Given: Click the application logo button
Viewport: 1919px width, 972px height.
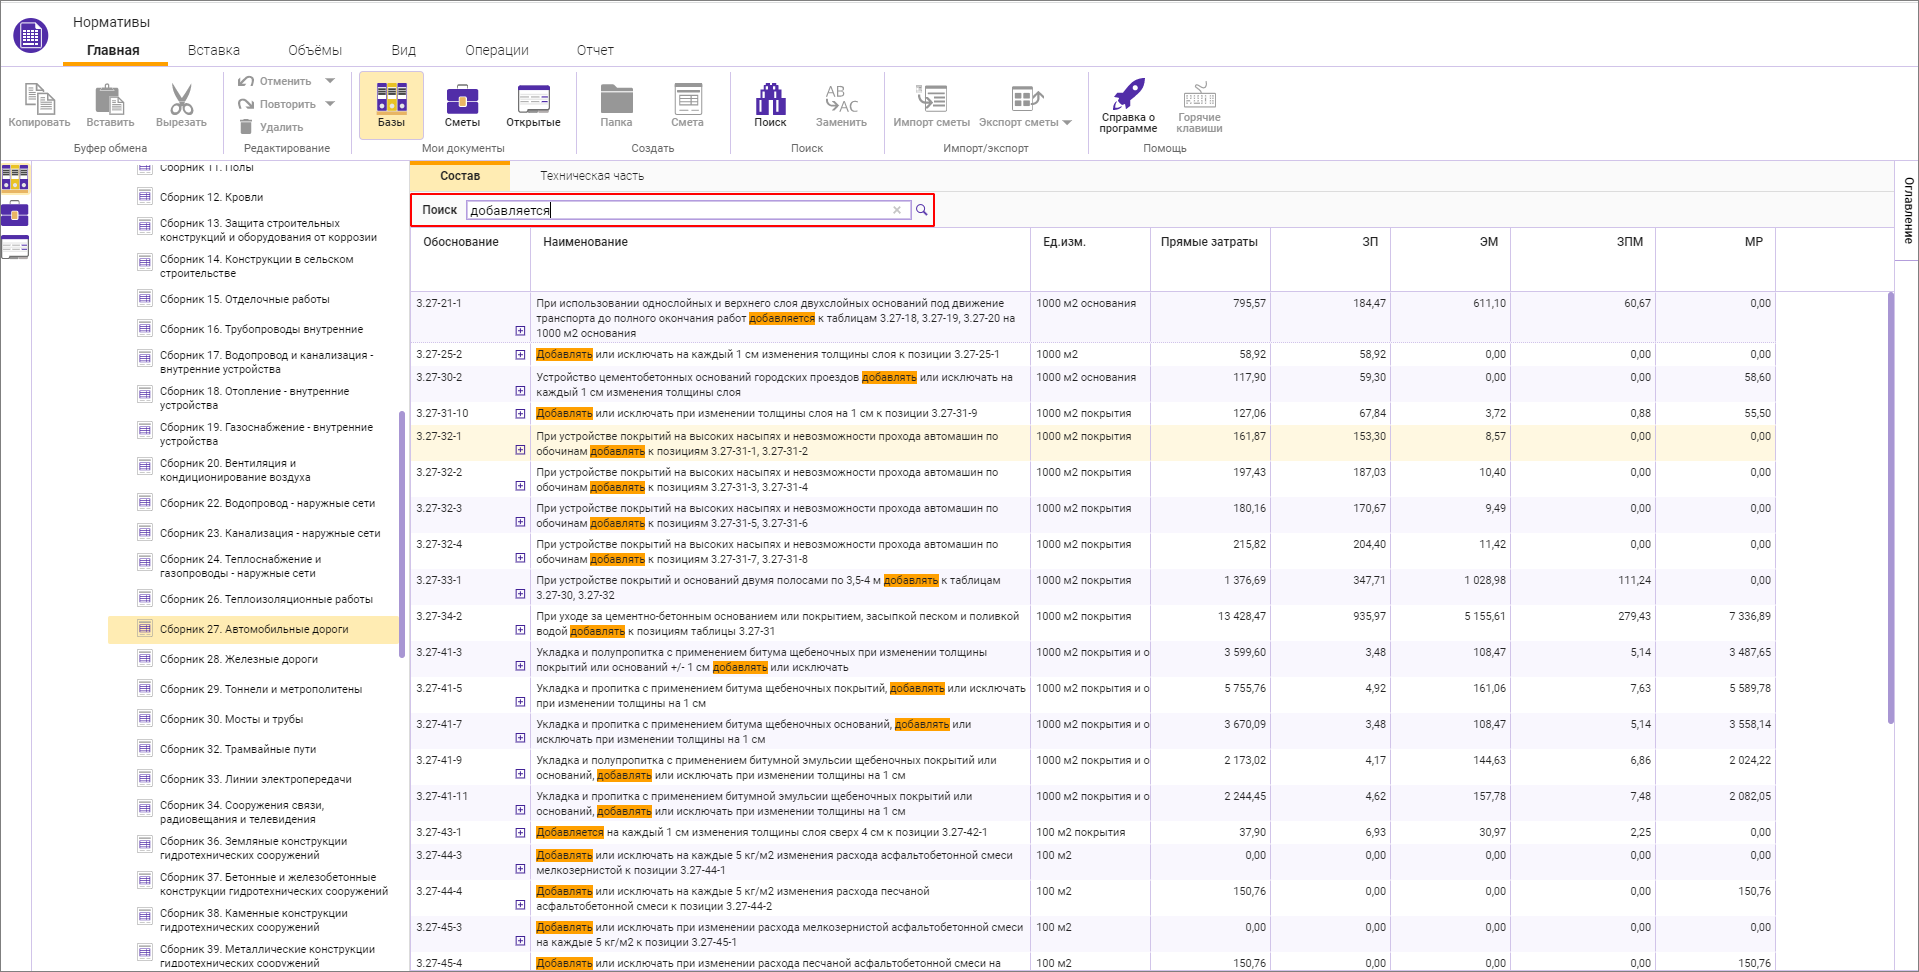Looking at the screenshot, I should [x=31, y=36].
